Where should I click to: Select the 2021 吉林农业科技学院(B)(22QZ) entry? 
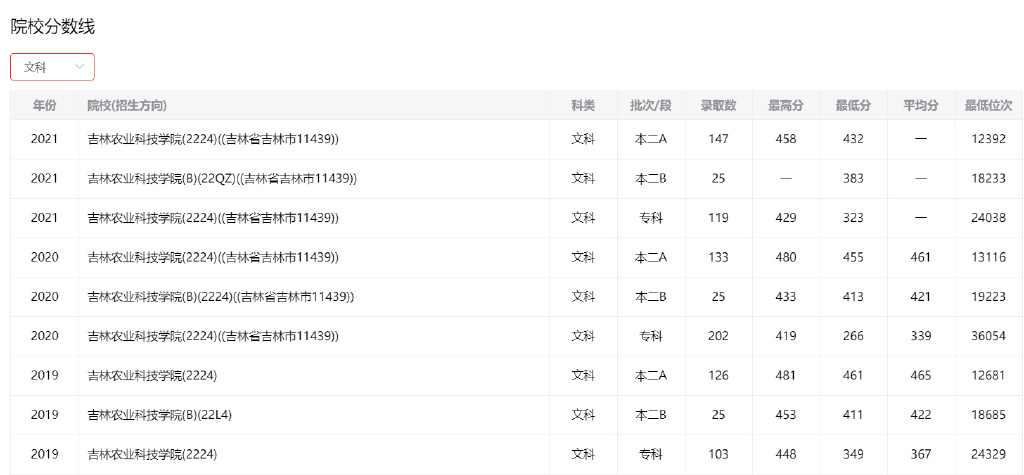[222, 178]
